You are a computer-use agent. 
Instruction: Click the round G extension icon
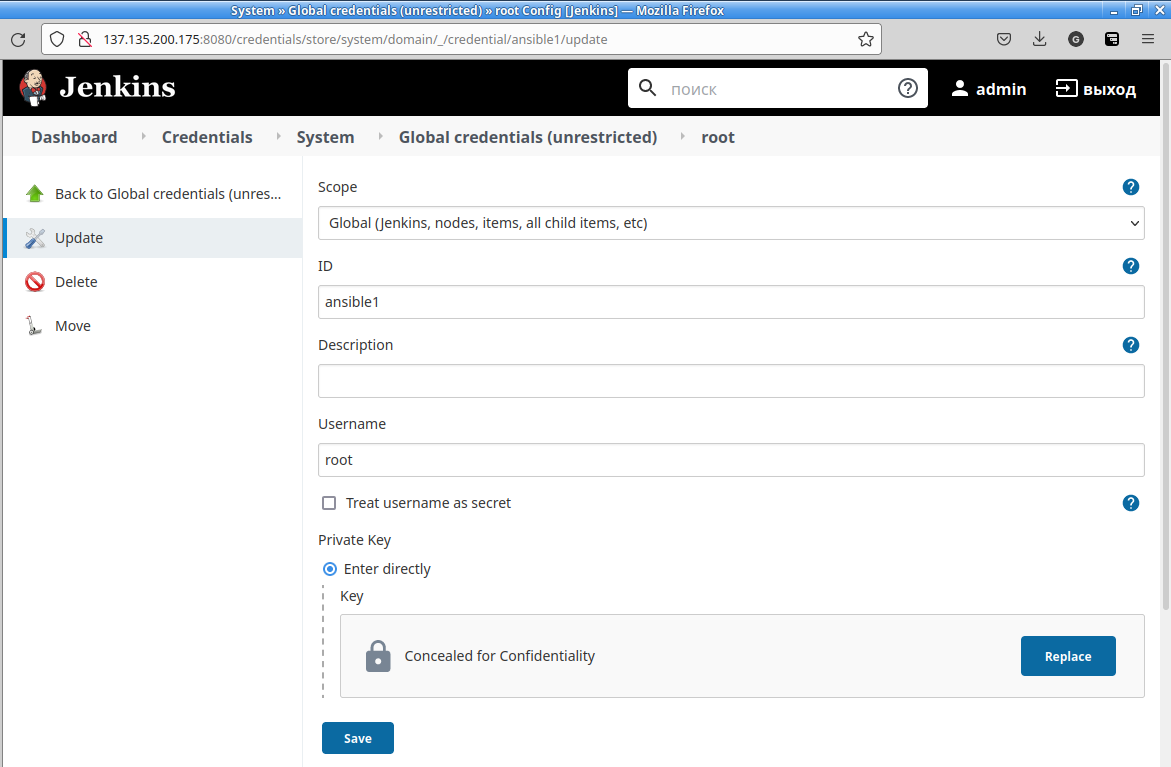point(1075,40)
